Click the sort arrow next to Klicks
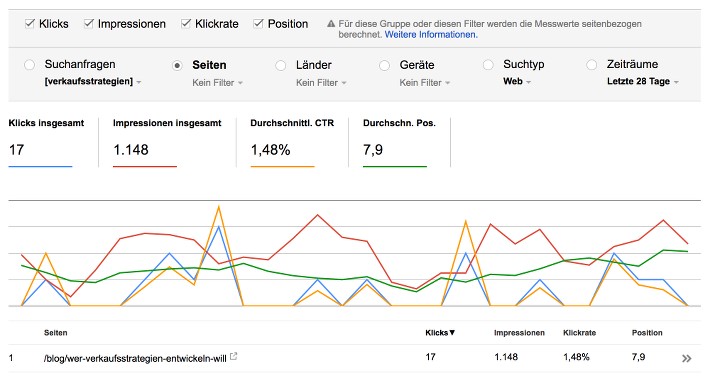The width and height of the screenshot is (710, 378). click(x=452, y=333)
